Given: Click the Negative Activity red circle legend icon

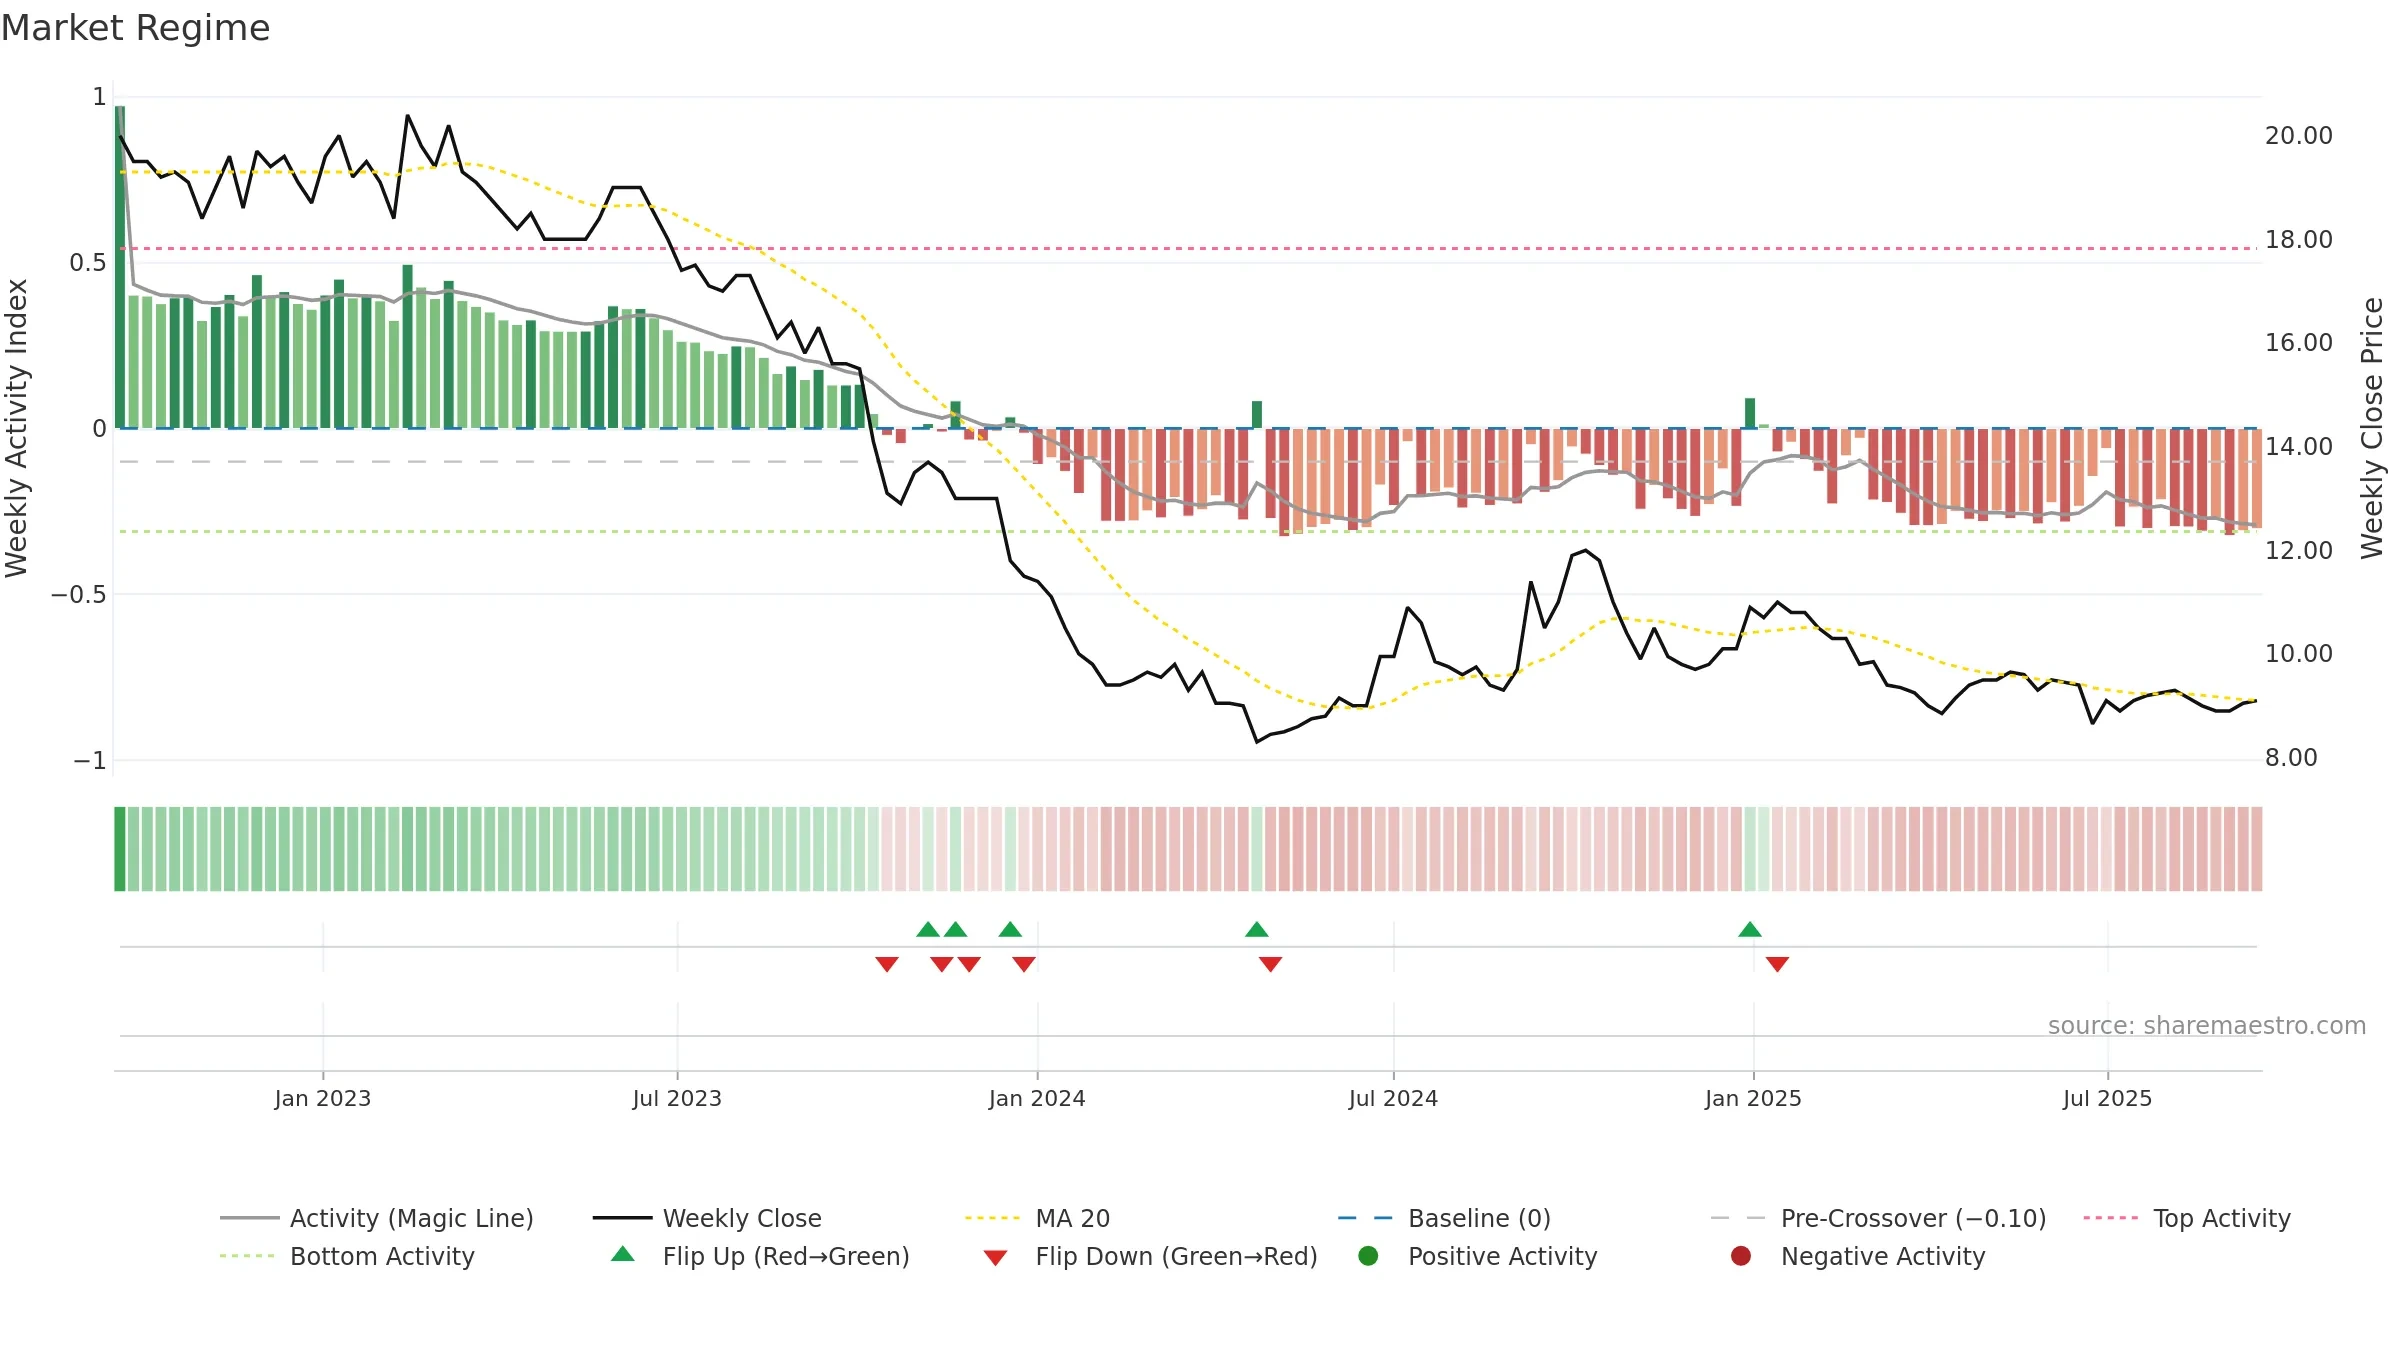Looking at the screenshot, I should coord(1741,1256).
